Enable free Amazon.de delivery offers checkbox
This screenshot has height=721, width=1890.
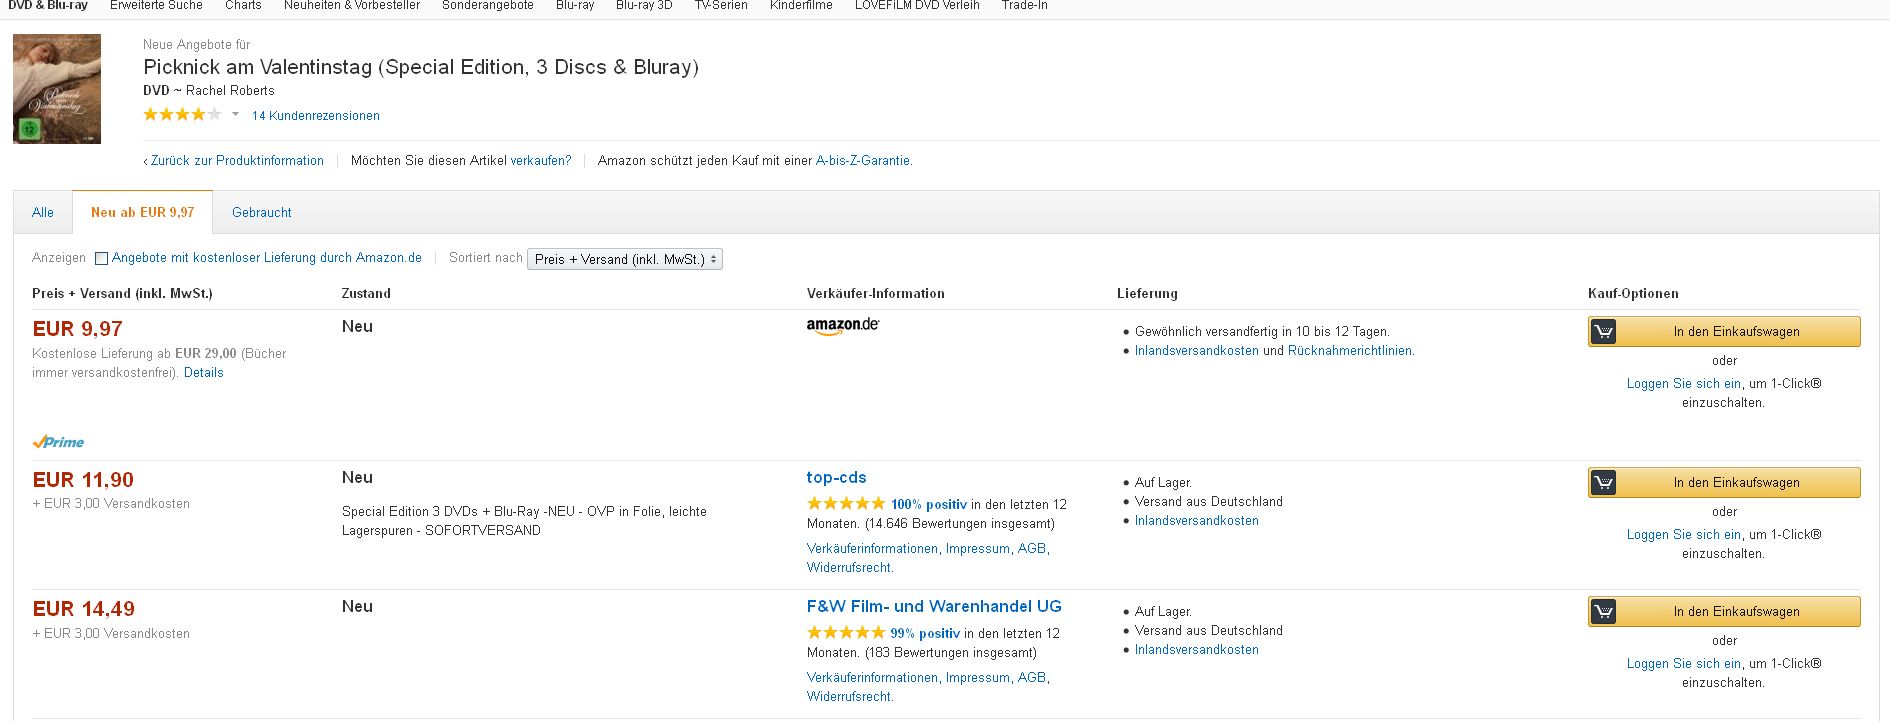pyautogui.click(x=101, y=258)
